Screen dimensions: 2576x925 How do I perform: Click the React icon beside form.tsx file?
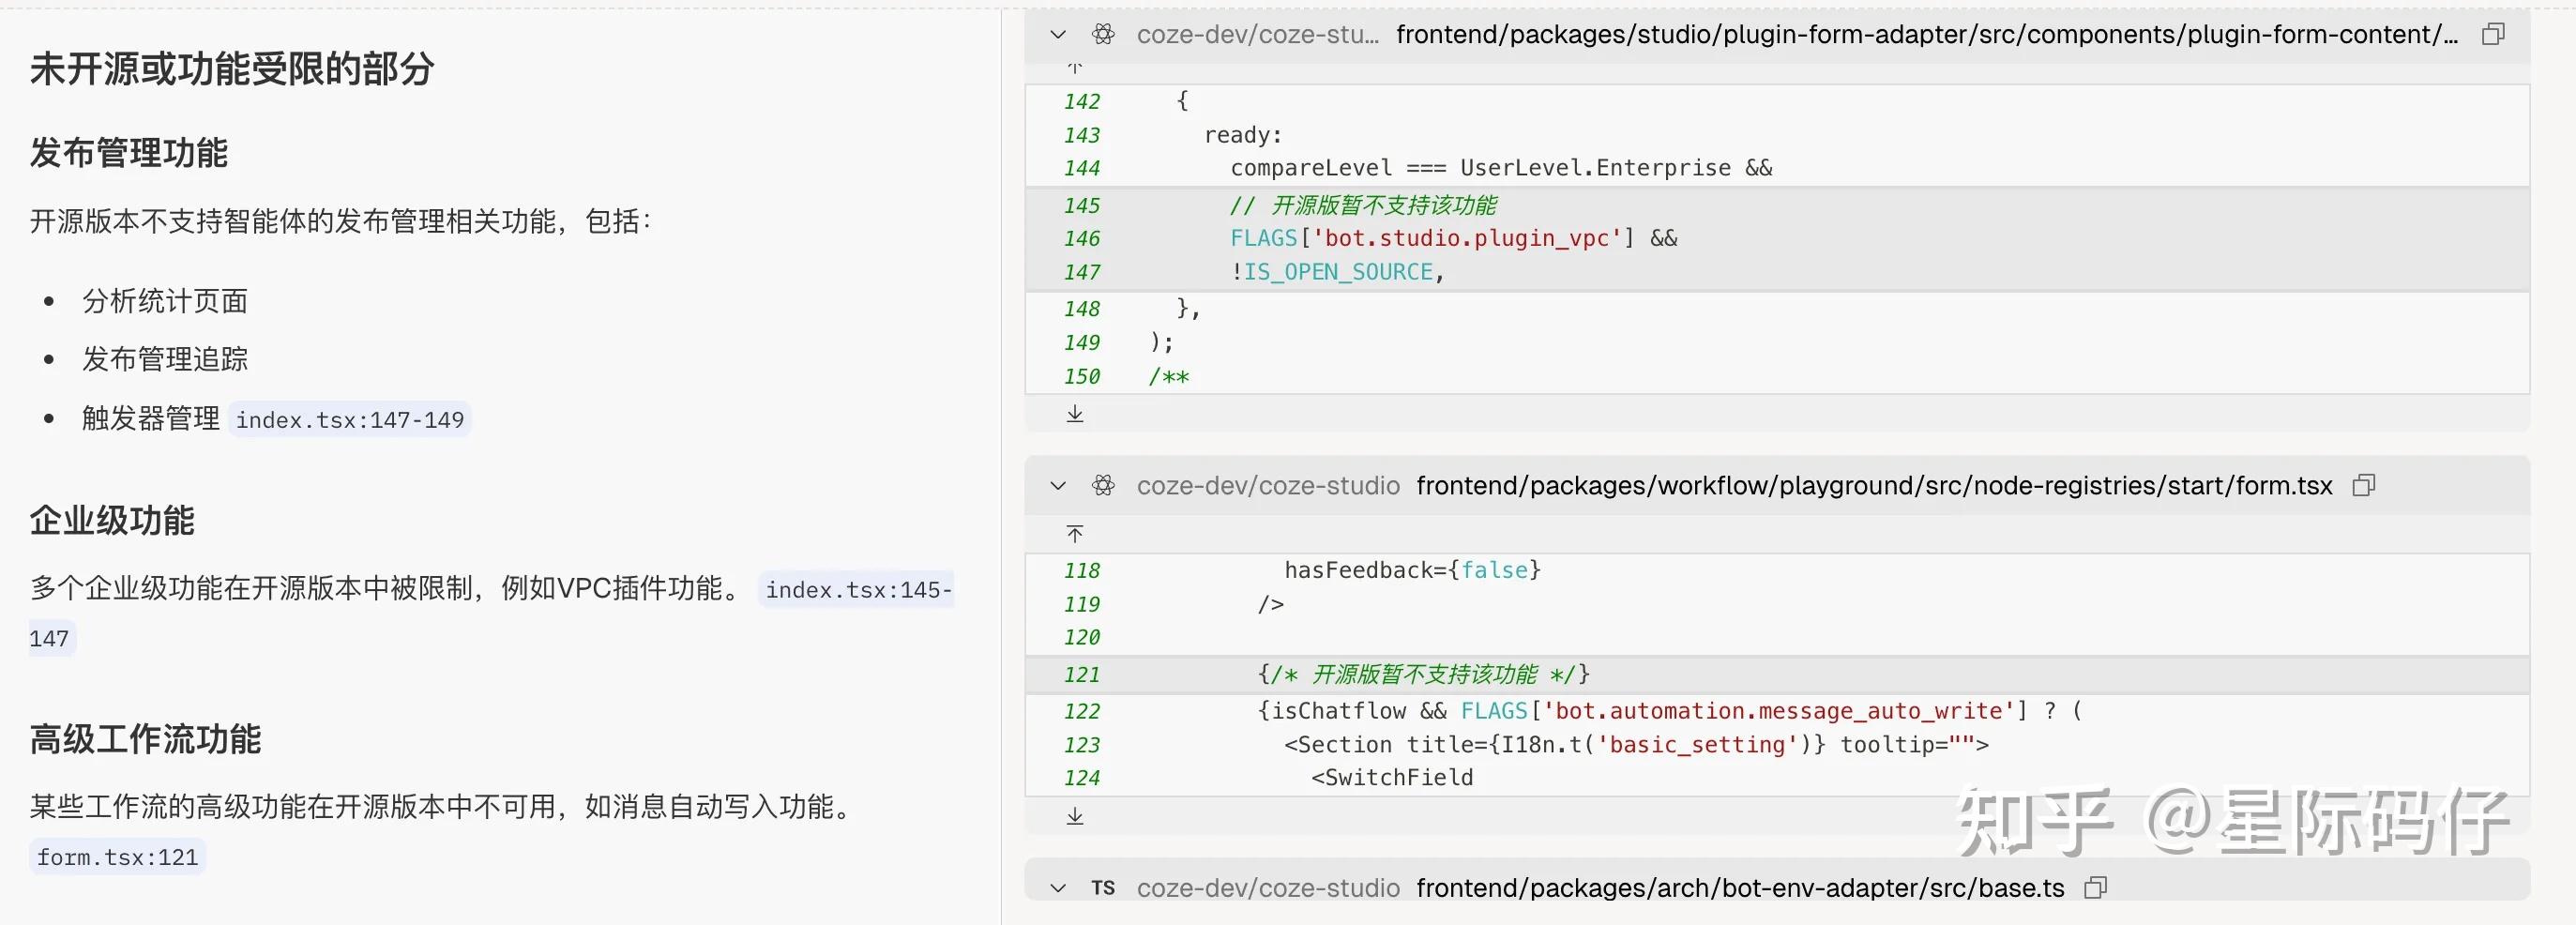point(1103,486)
